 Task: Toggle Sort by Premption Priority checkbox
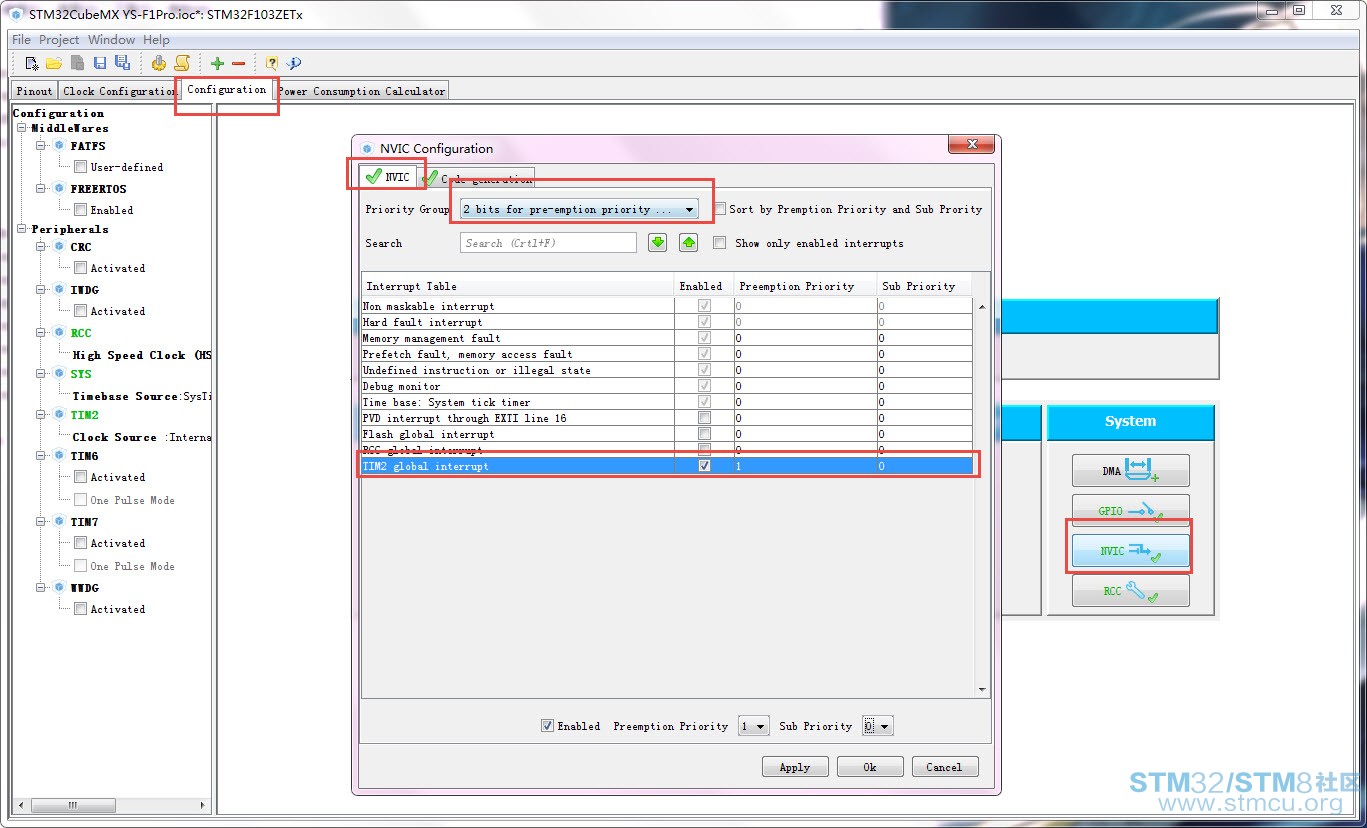tap(720, 209)
